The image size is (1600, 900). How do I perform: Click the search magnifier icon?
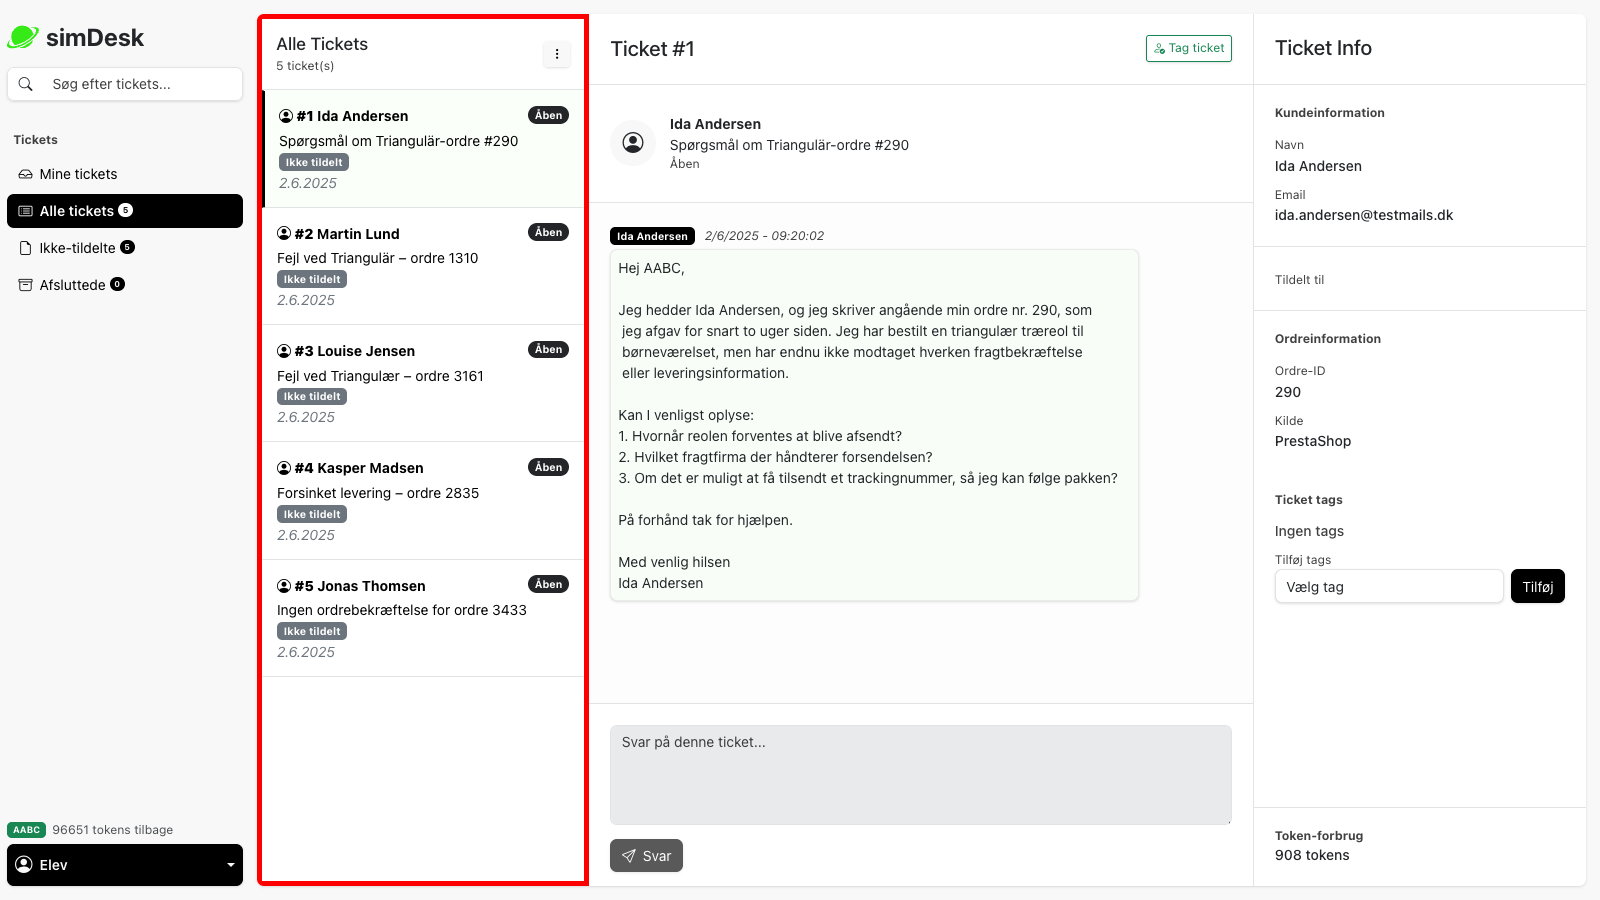pyautogui.click(x=26, y=84)
